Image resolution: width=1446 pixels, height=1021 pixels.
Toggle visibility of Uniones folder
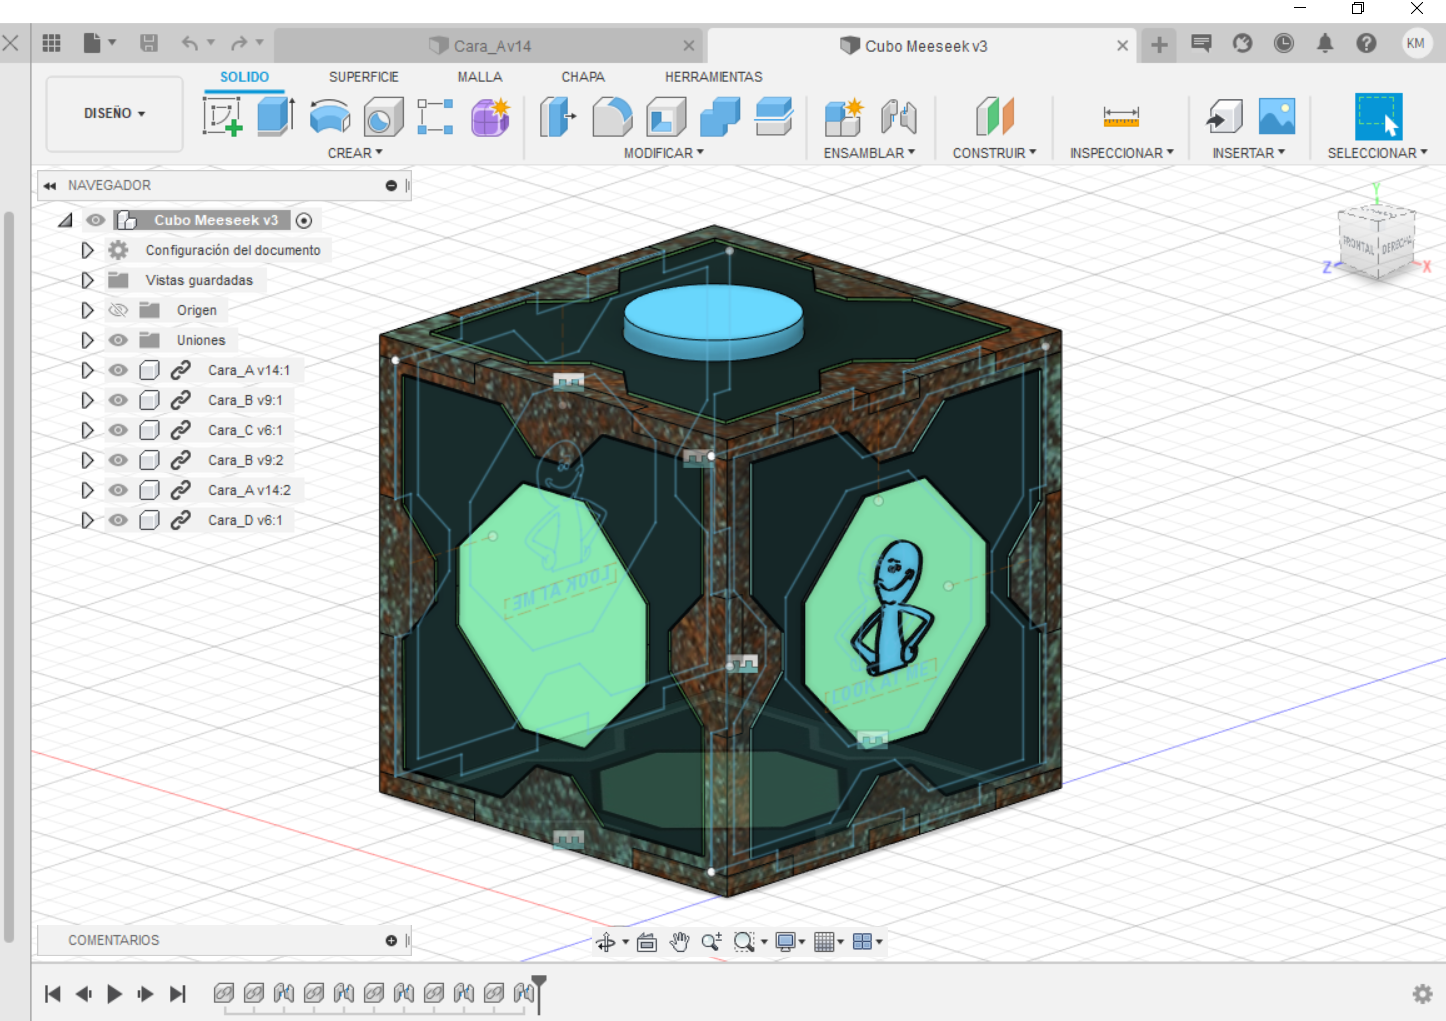click(118, 340)
